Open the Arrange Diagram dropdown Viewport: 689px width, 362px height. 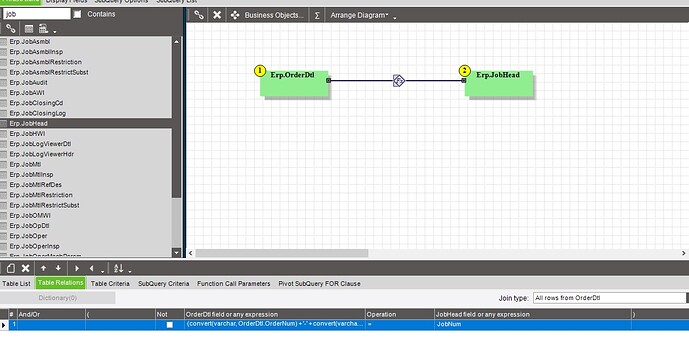click(x=359, y=15)
